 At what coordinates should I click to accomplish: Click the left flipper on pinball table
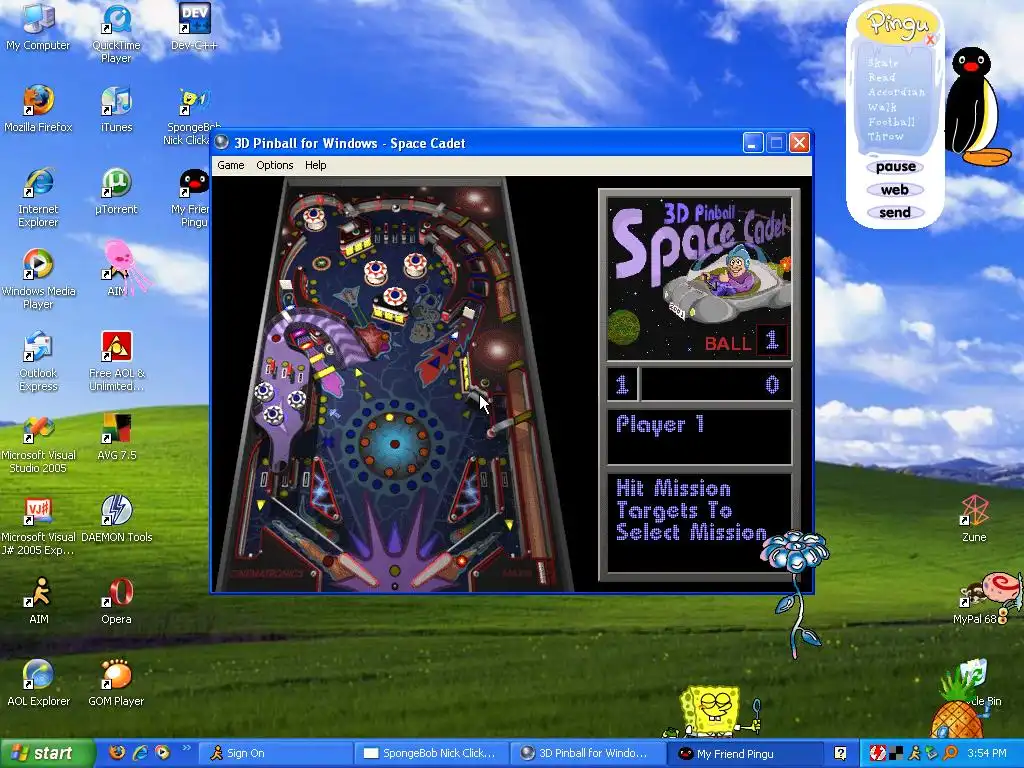[351, 568]
